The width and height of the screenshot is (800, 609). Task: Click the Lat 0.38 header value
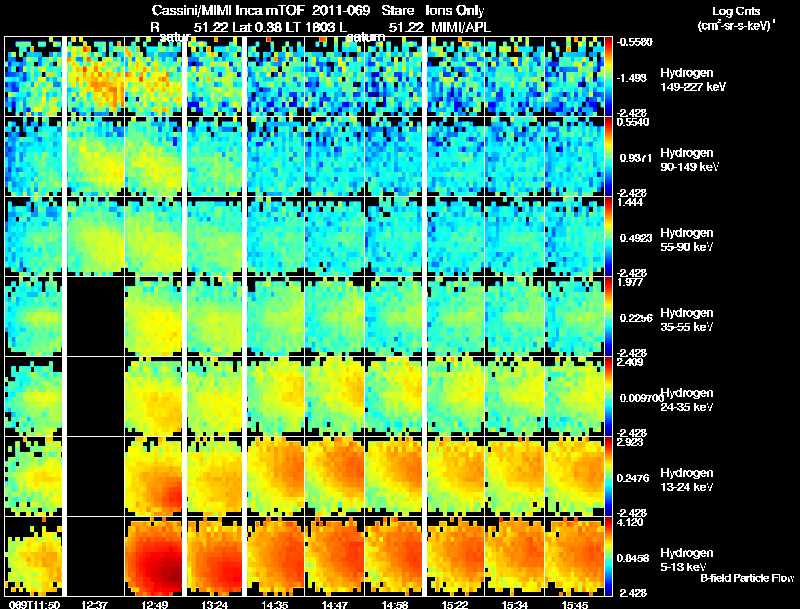[257, 27]
